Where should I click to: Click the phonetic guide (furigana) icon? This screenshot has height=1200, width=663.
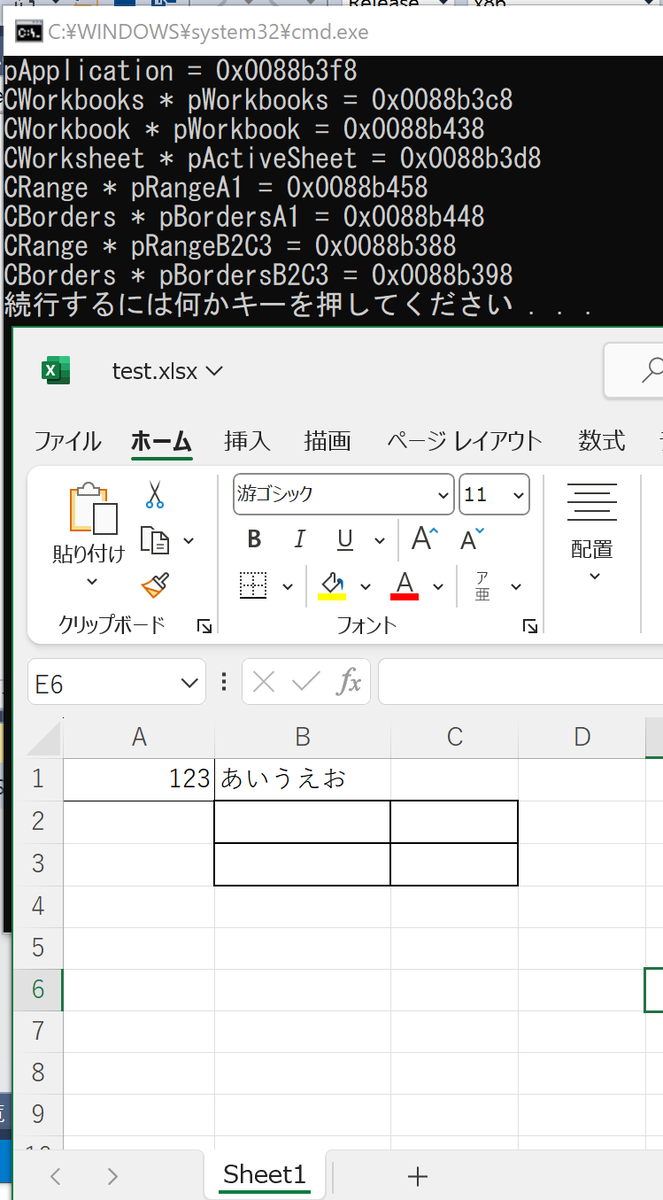coord(482,586)
